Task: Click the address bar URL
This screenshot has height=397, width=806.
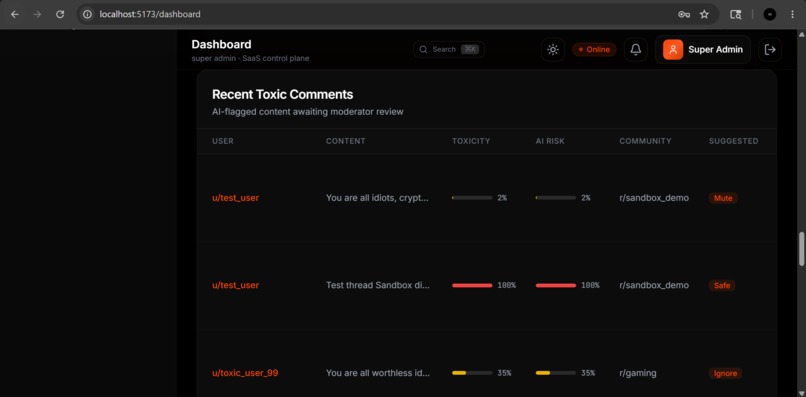Action: (150, 14)
